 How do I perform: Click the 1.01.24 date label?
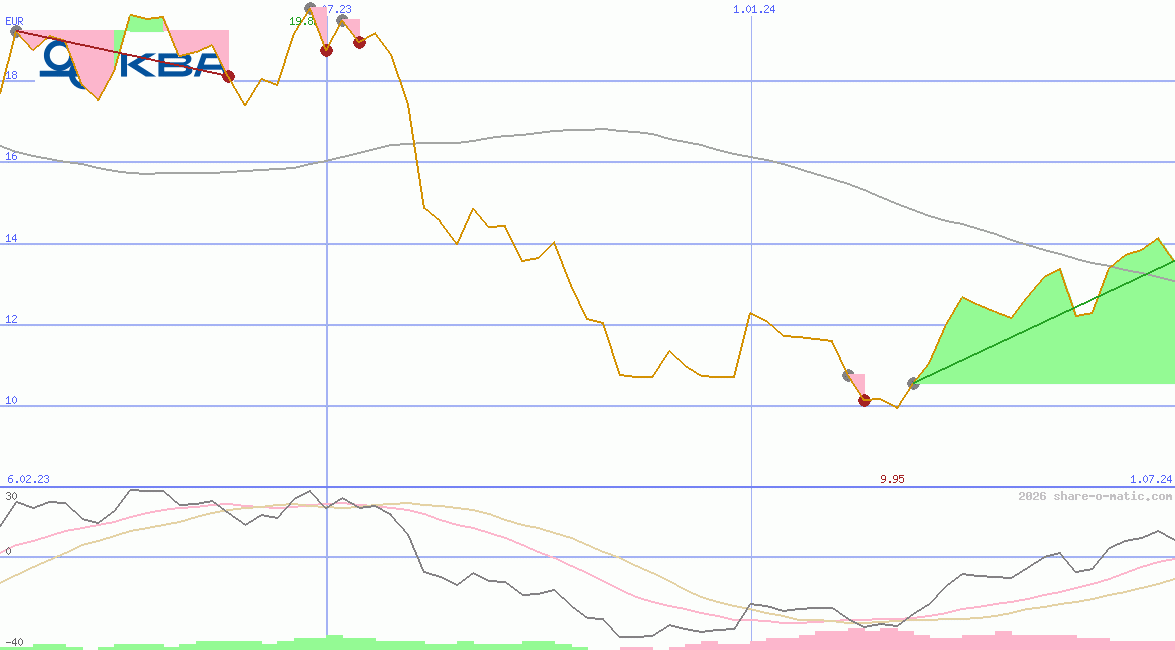(754, 9)
